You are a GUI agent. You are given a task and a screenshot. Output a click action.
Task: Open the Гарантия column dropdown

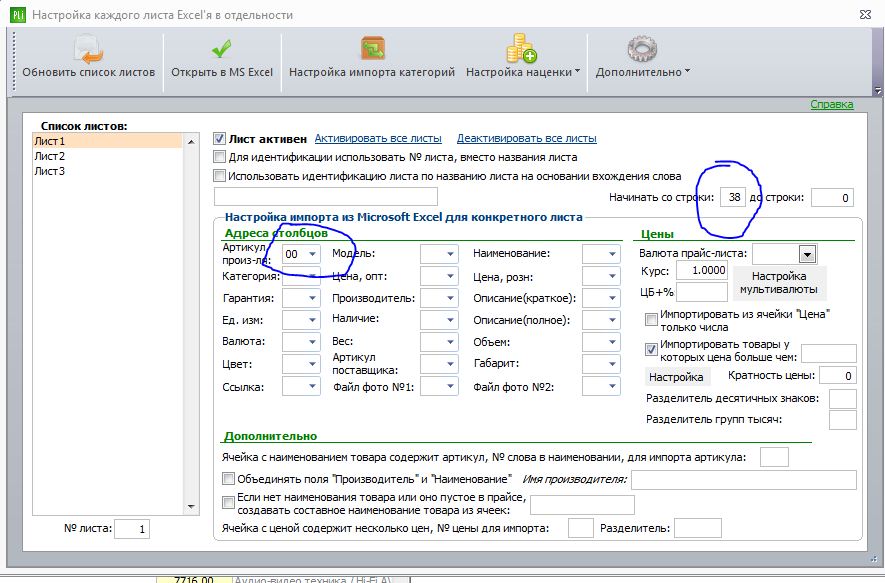pos(312,298)
